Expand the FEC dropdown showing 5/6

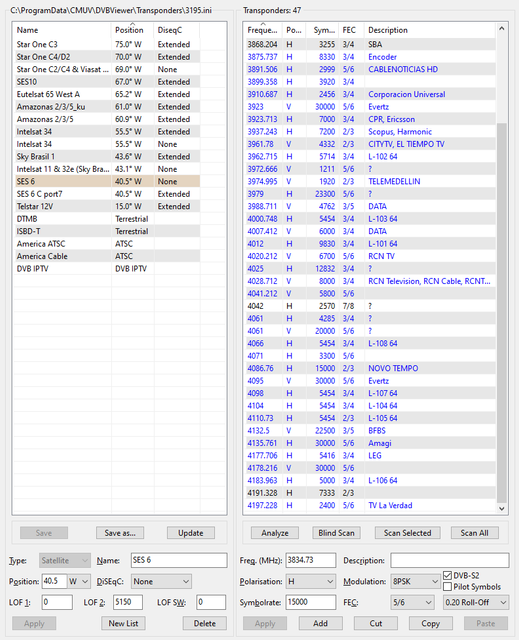(412, 602)
